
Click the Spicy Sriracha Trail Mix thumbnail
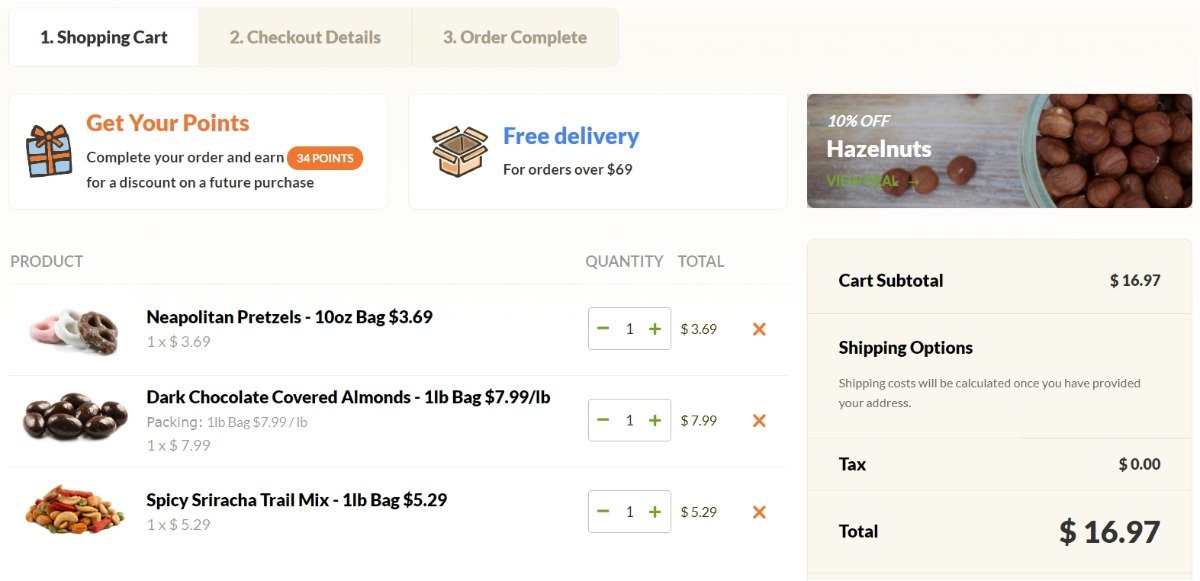click(75, 510)
